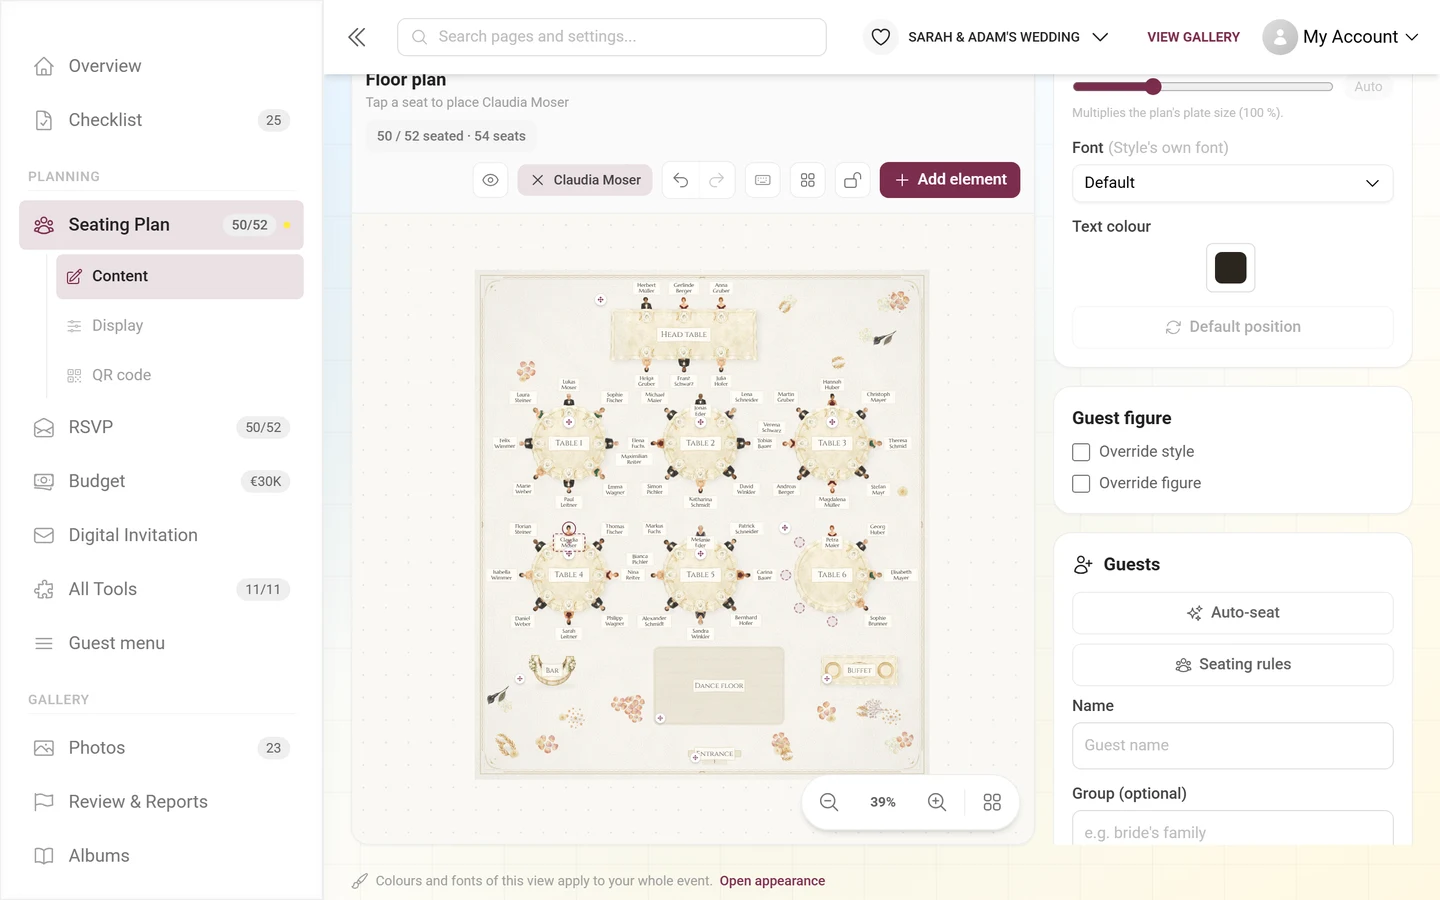
Task: Zoom out the floor plan
Action: [829, 802]
